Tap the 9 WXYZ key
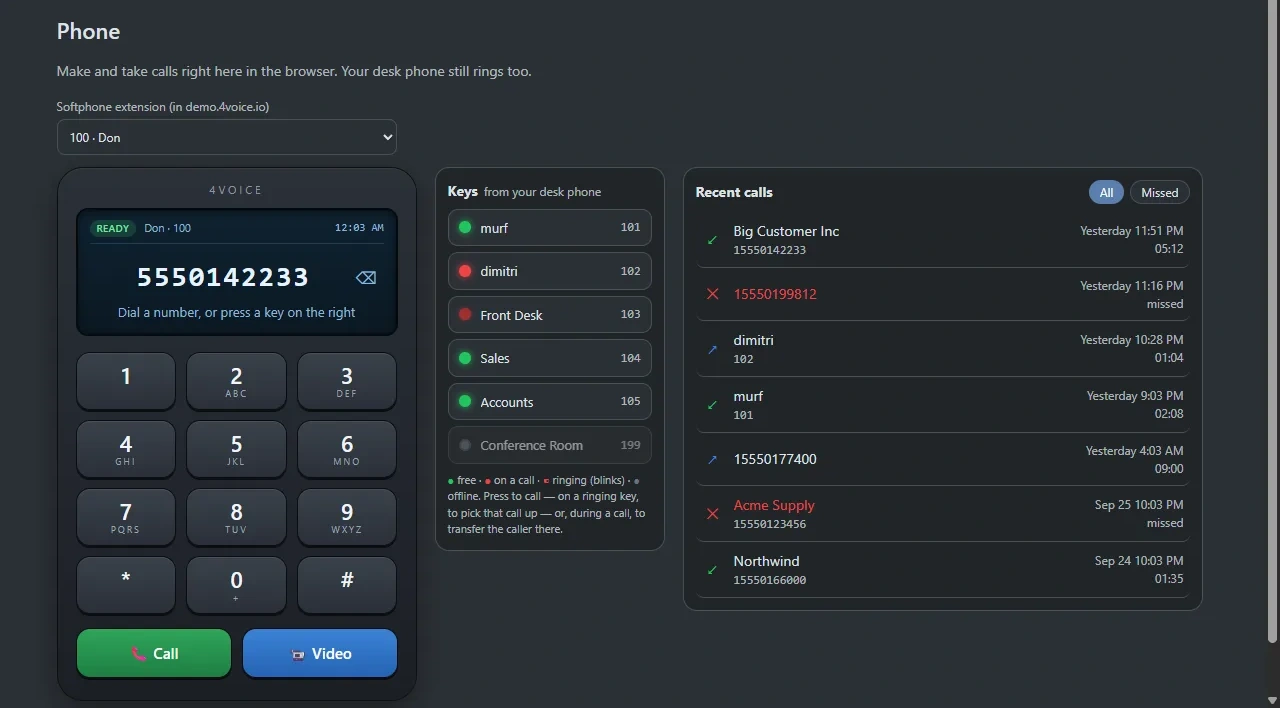 point(347,517)
